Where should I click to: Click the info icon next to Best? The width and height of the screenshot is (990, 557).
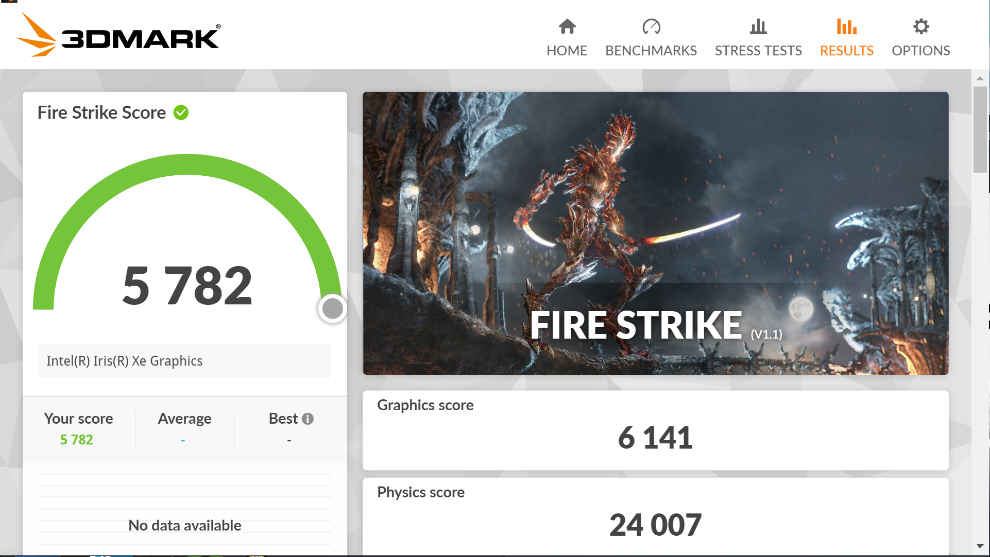307,419
